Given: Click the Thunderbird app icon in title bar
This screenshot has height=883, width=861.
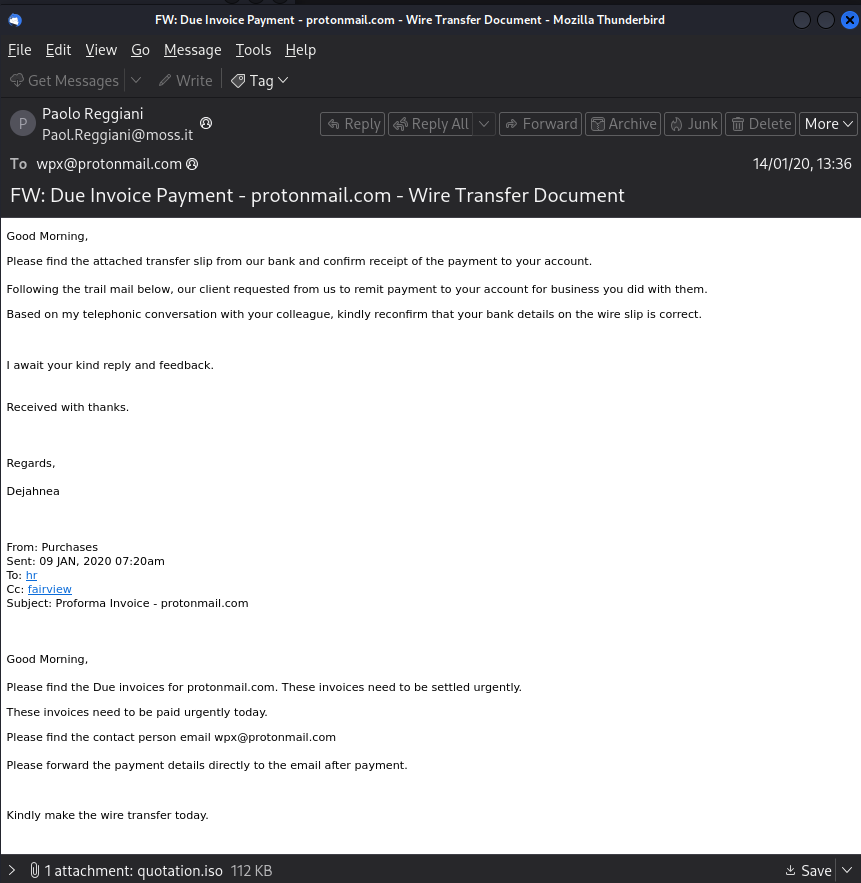Looking at the screenshot, I should tap(15, 20).
